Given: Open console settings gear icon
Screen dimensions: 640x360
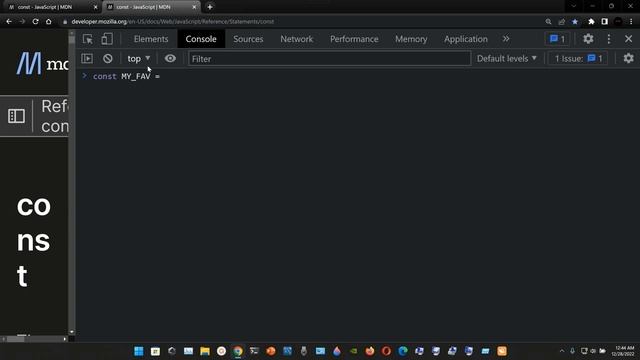Looking at the screenshot, I should coord(629,58).
